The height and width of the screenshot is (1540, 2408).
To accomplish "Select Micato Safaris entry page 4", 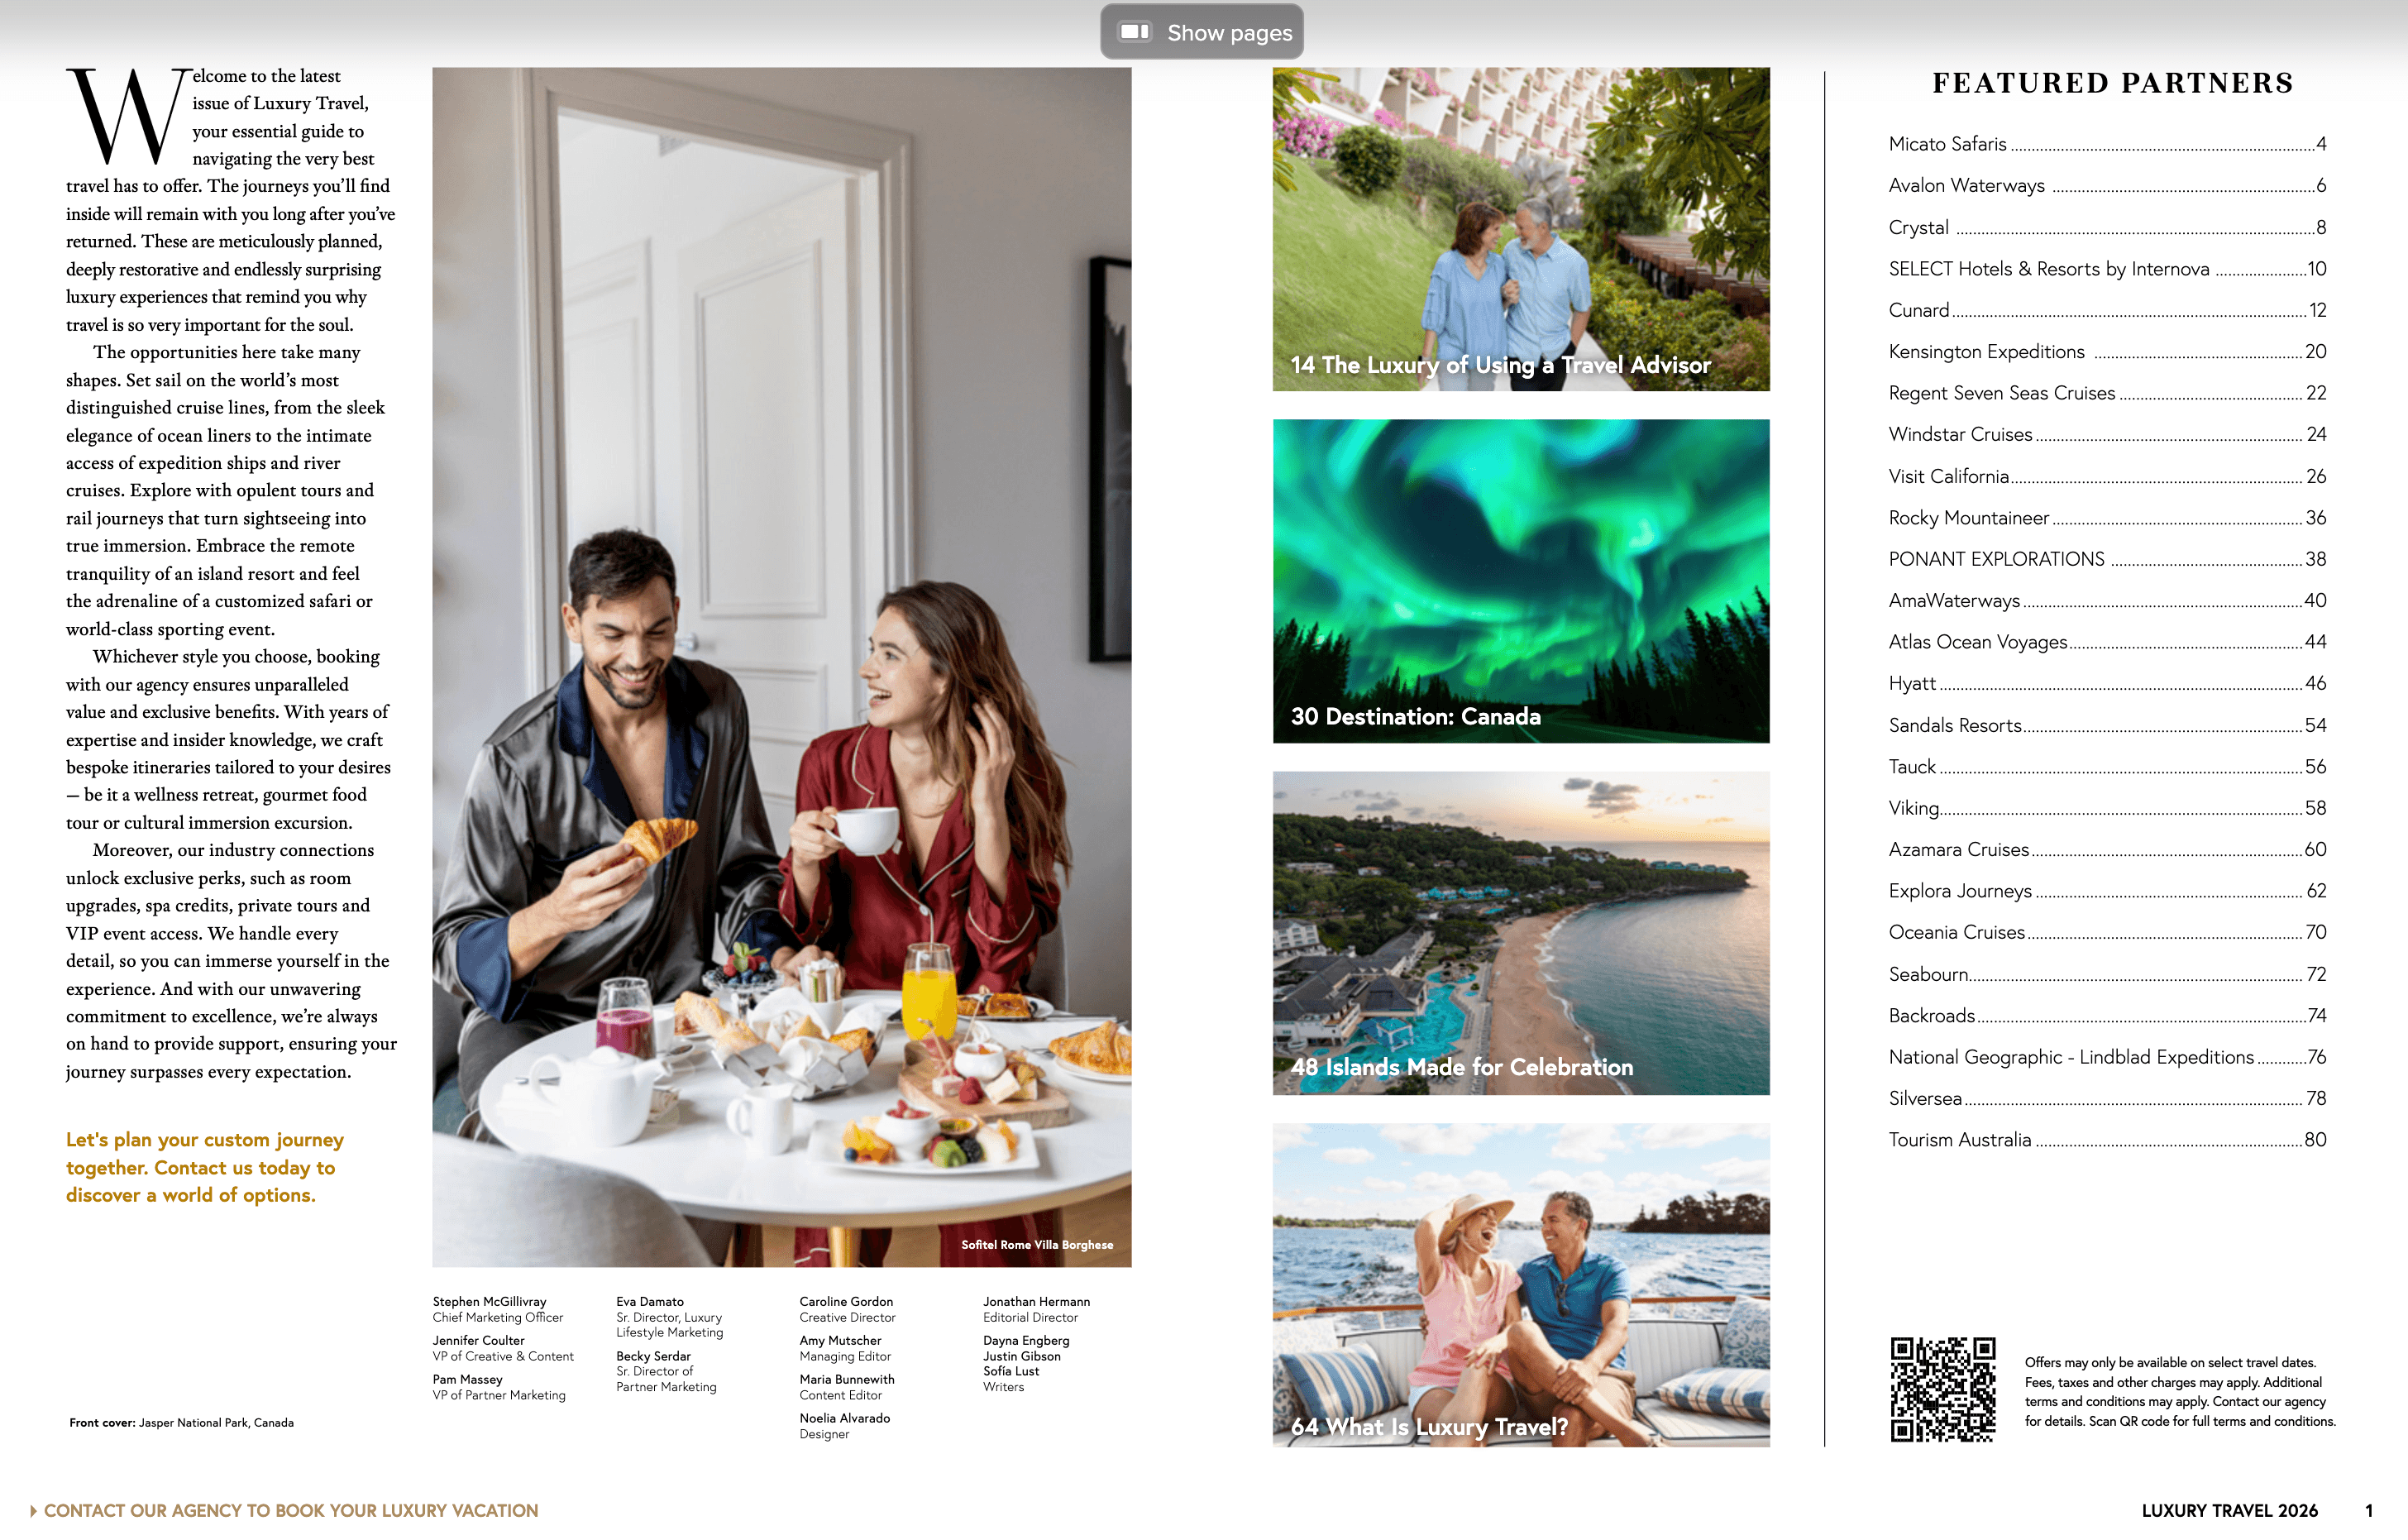I will tap(2107, 144).
